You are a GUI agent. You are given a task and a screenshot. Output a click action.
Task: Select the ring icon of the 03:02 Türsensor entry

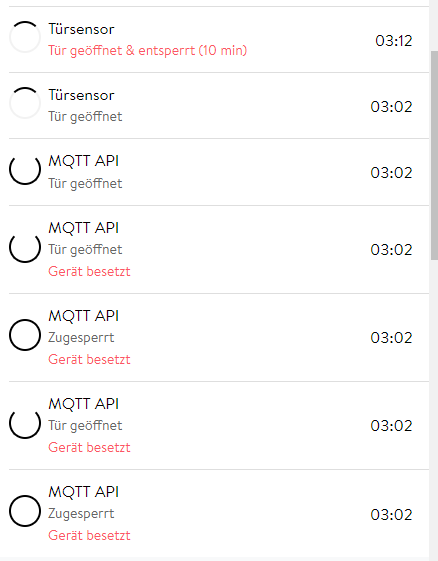(x=25, y=103)
